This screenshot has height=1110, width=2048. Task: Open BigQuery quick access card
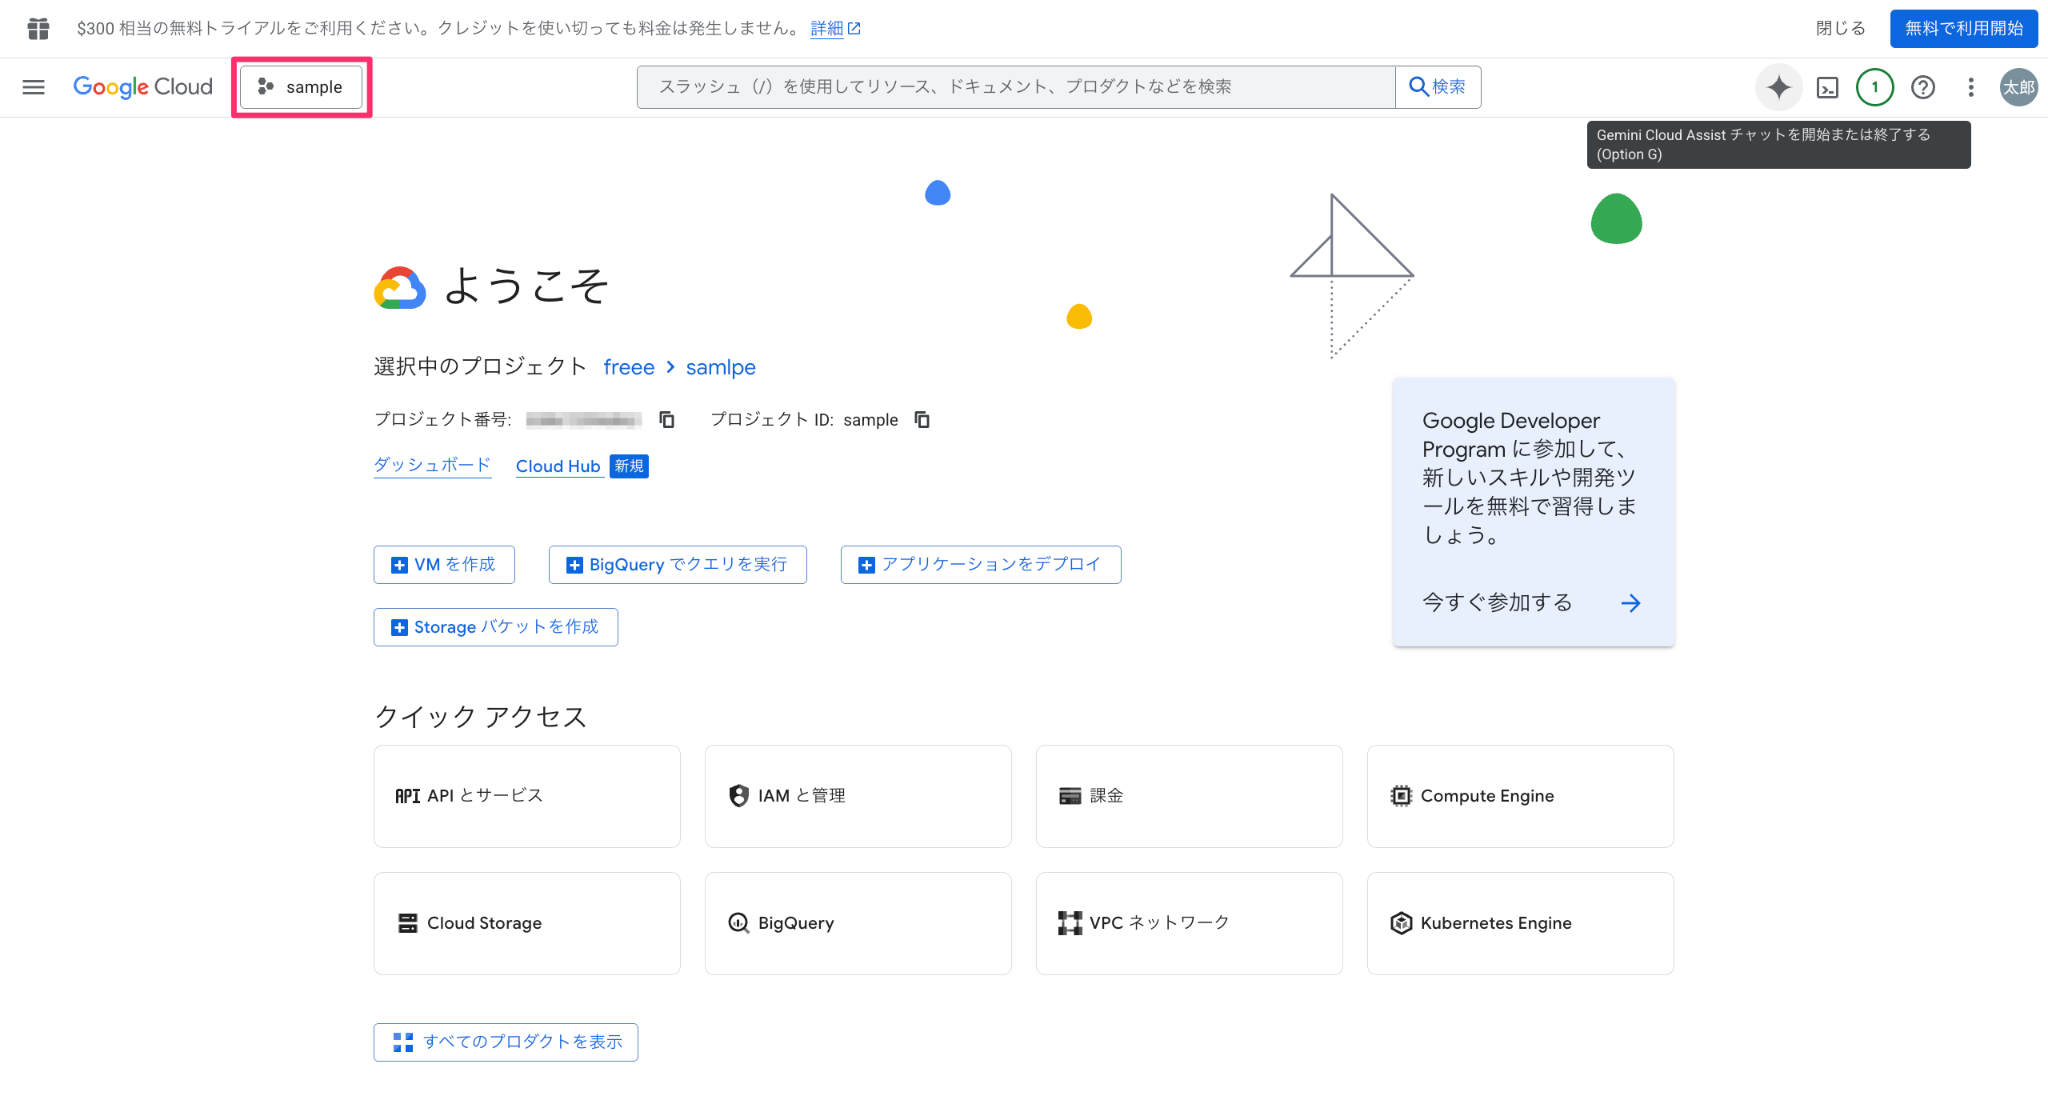pyautogui.click(x=858, y=923)
